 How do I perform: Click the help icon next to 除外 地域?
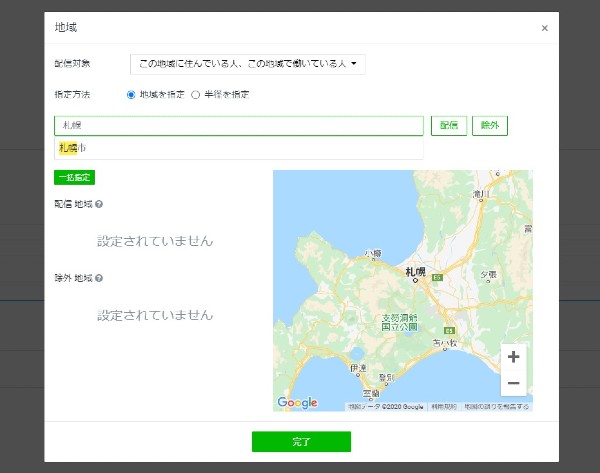(99, 278)
